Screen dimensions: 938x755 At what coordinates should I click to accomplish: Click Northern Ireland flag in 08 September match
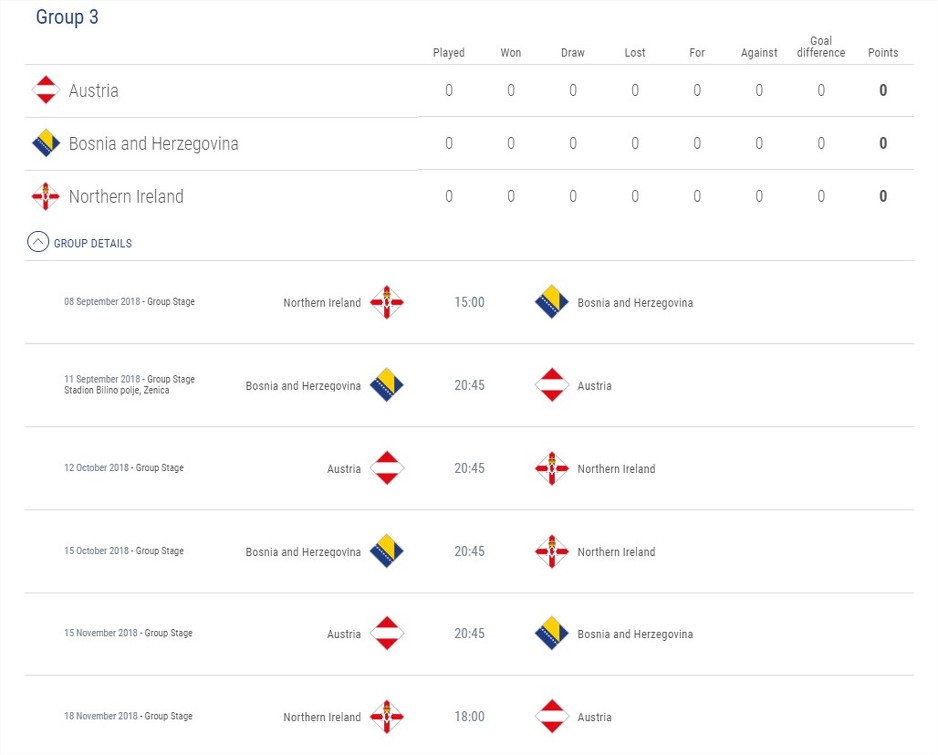[386, 302]
